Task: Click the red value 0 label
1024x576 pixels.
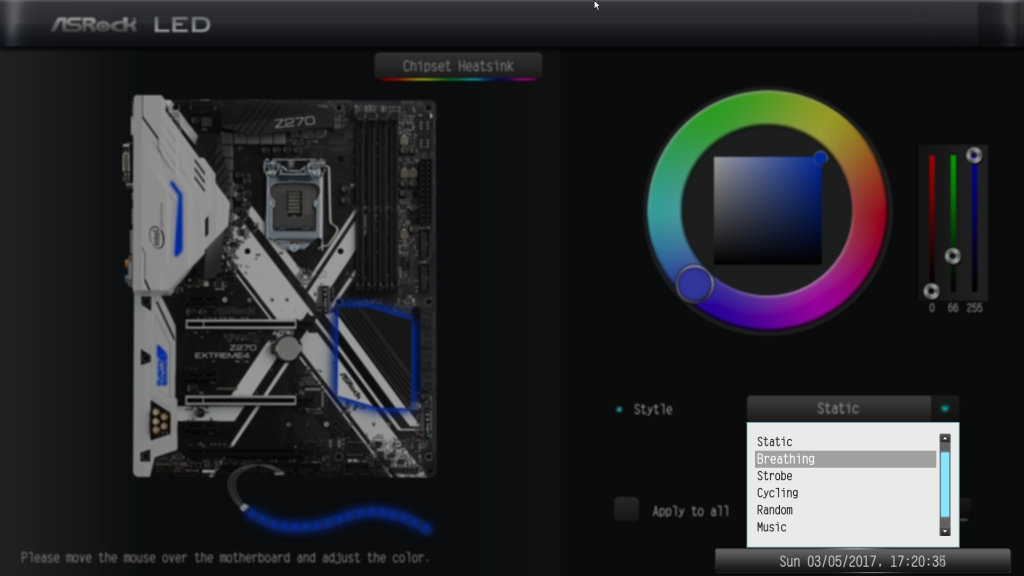Action: [x=931, y=308]
